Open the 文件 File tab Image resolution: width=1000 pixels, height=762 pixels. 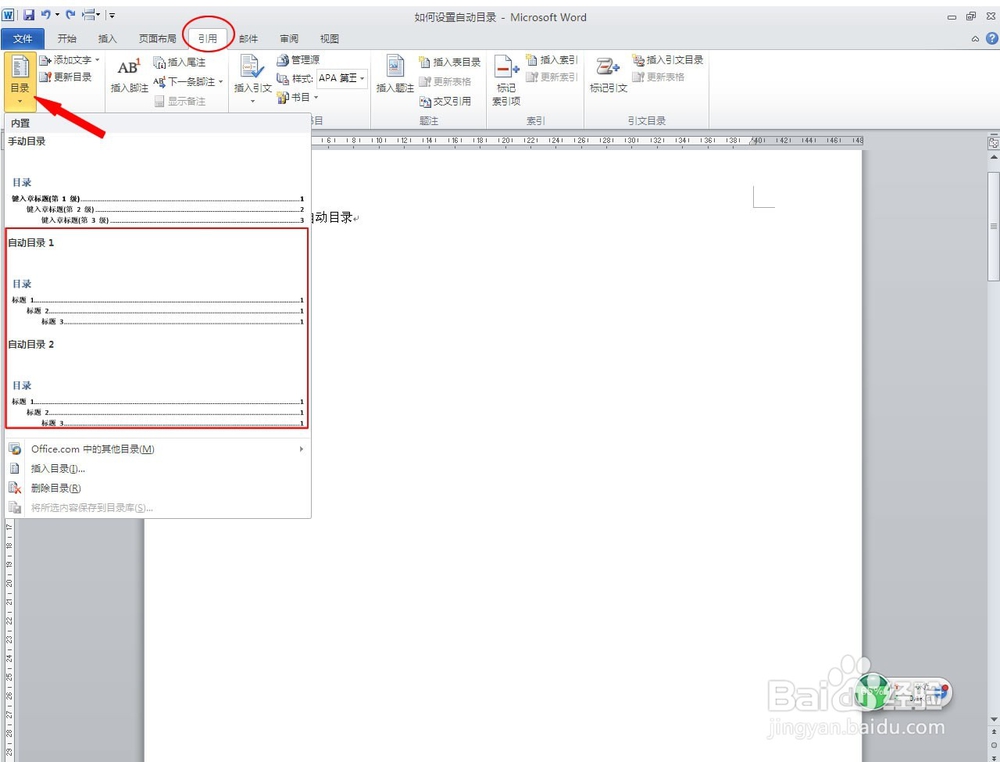pyautogui.click(x=22, y=39)
